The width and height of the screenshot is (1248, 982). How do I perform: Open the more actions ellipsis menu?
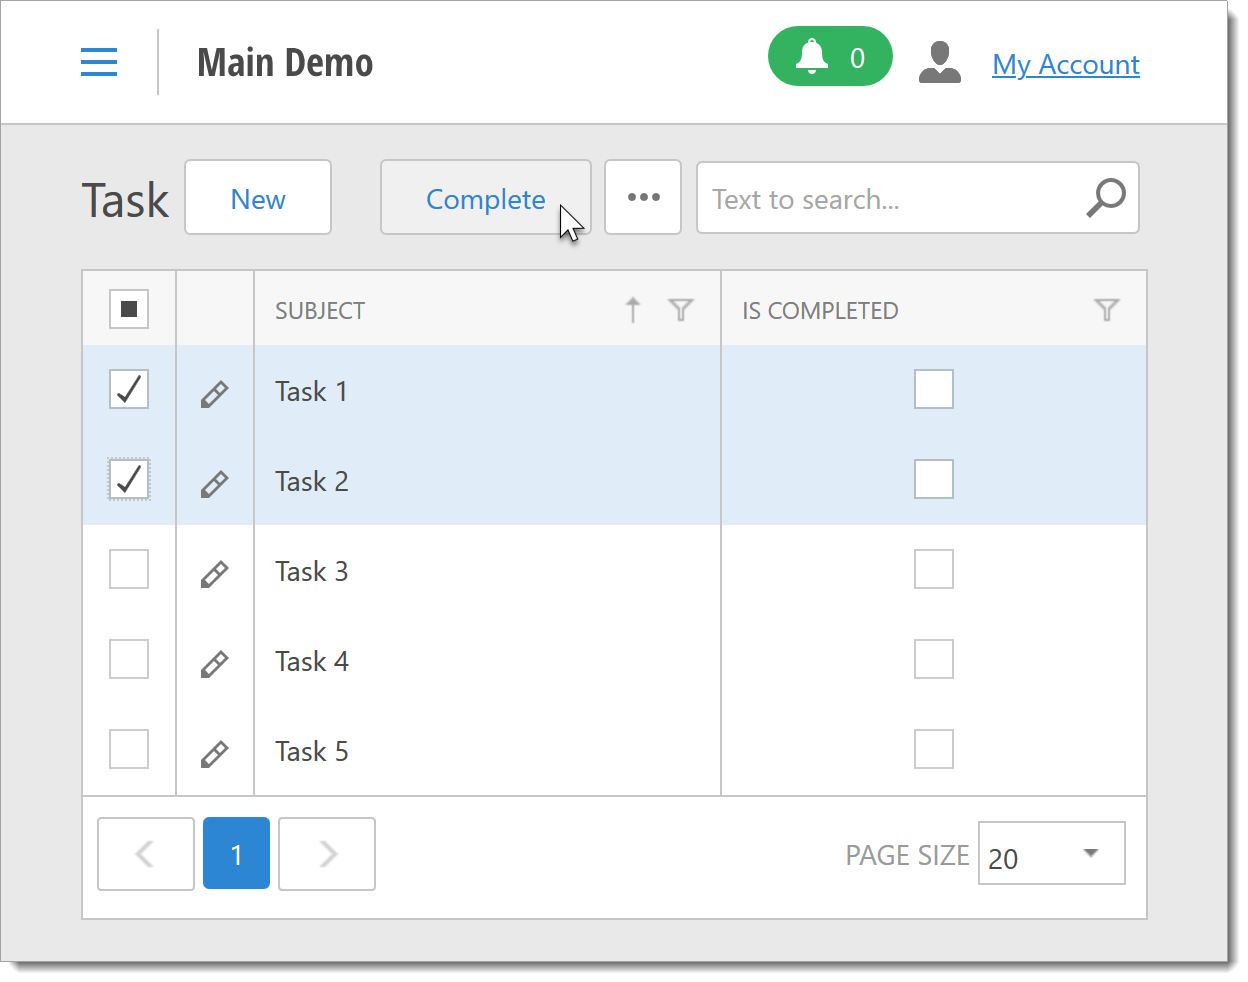tap(643, 197)
